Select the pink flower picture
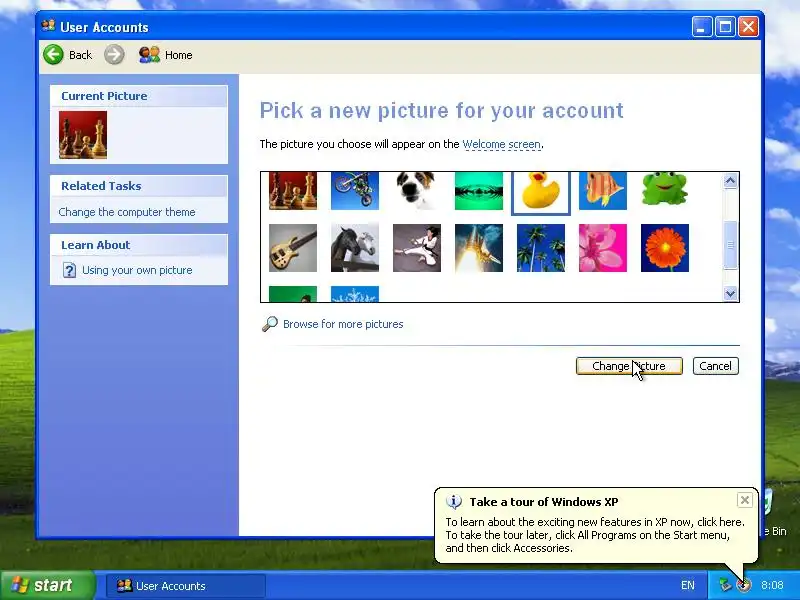This screenshot has width=800, height=600. point(603,248)
